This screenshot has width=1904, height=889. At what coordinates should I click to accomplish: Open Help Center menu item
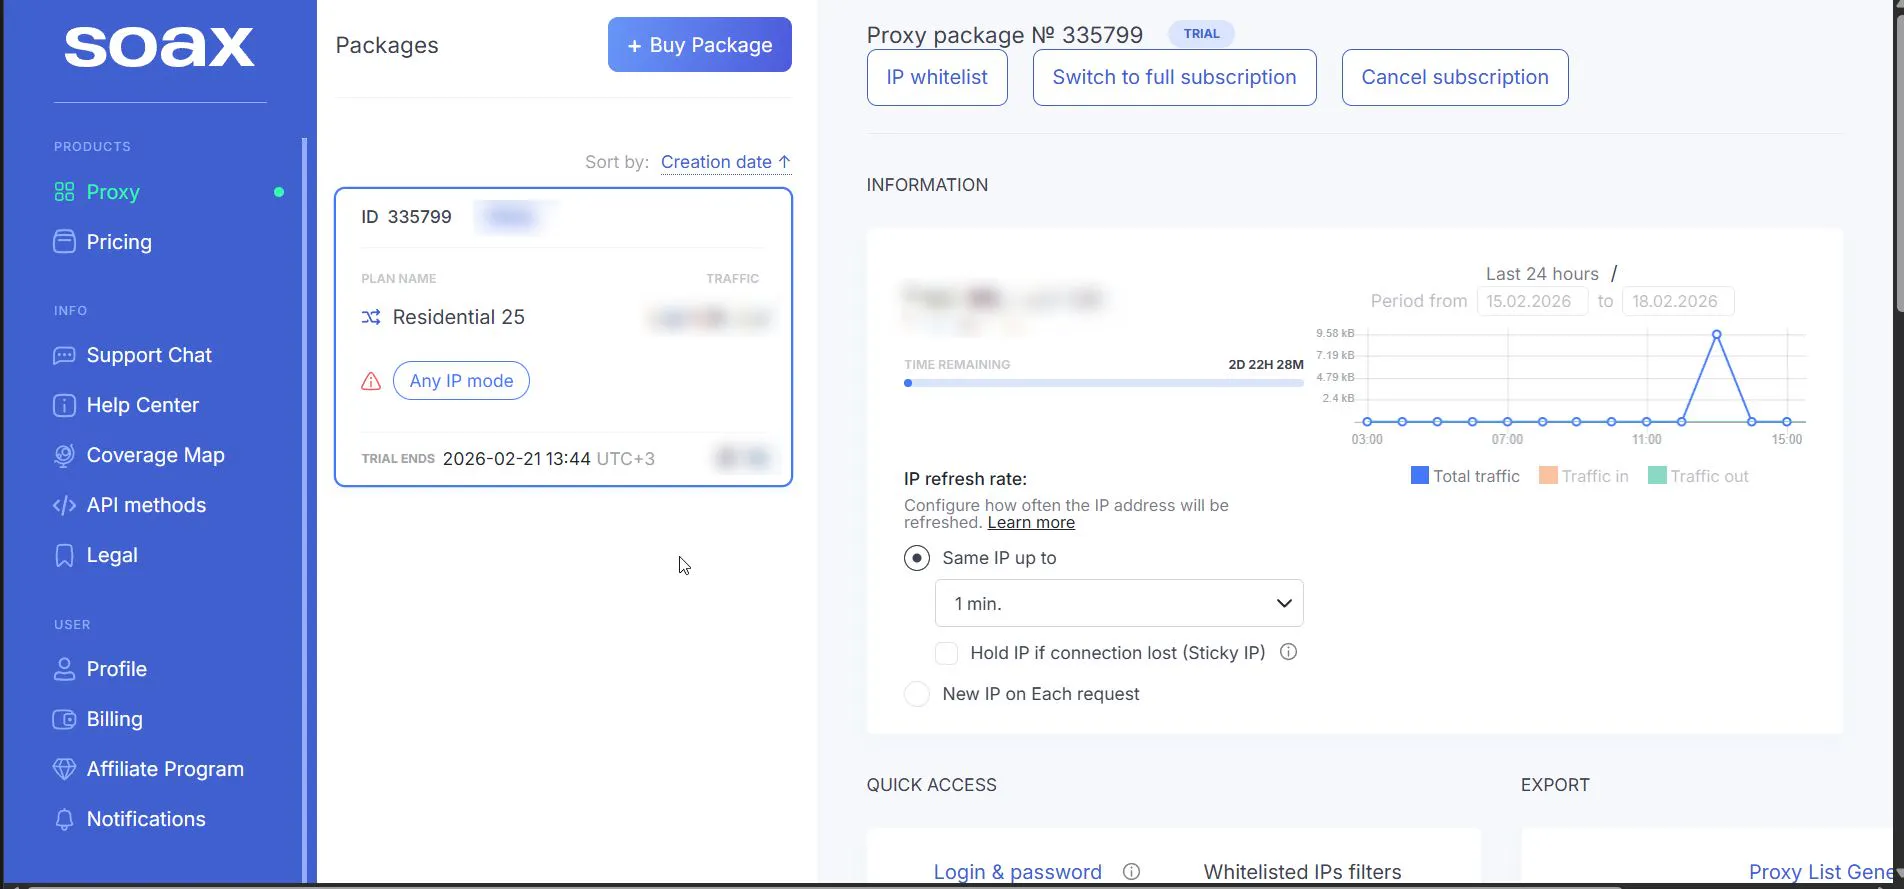coord(143,405)
